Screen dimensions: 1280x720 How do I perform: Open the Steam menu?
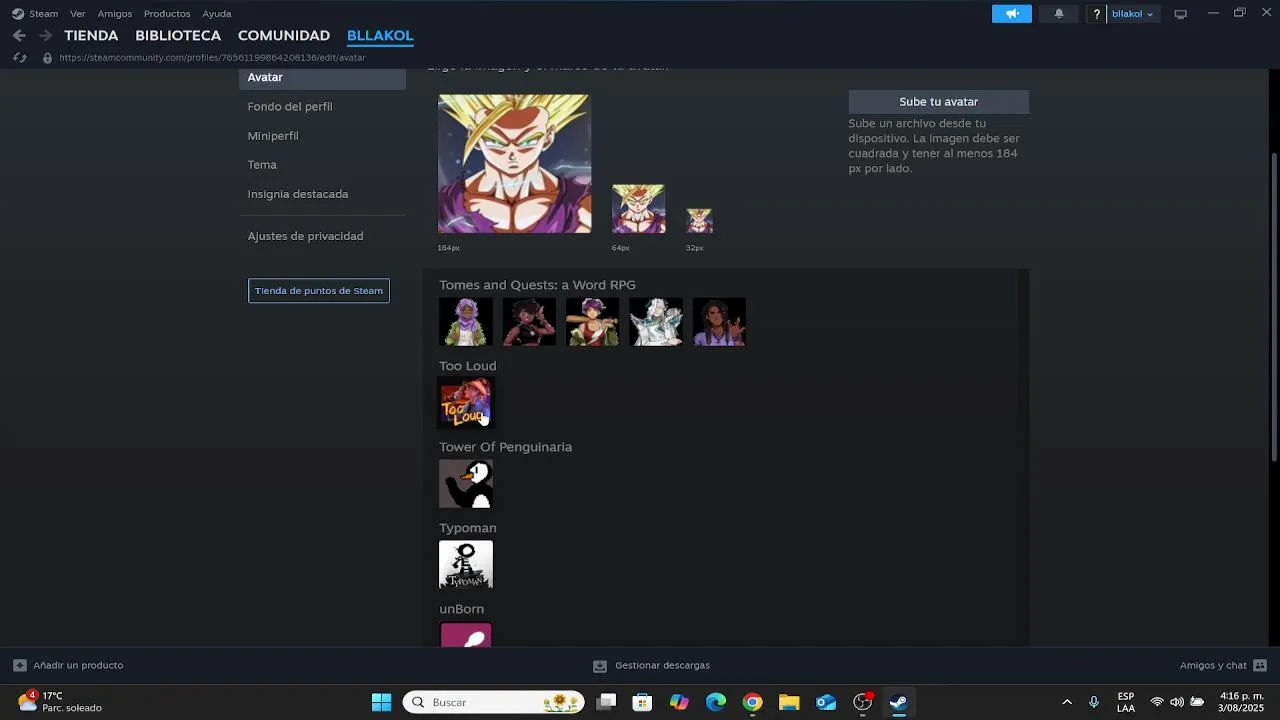pos(43,14)
